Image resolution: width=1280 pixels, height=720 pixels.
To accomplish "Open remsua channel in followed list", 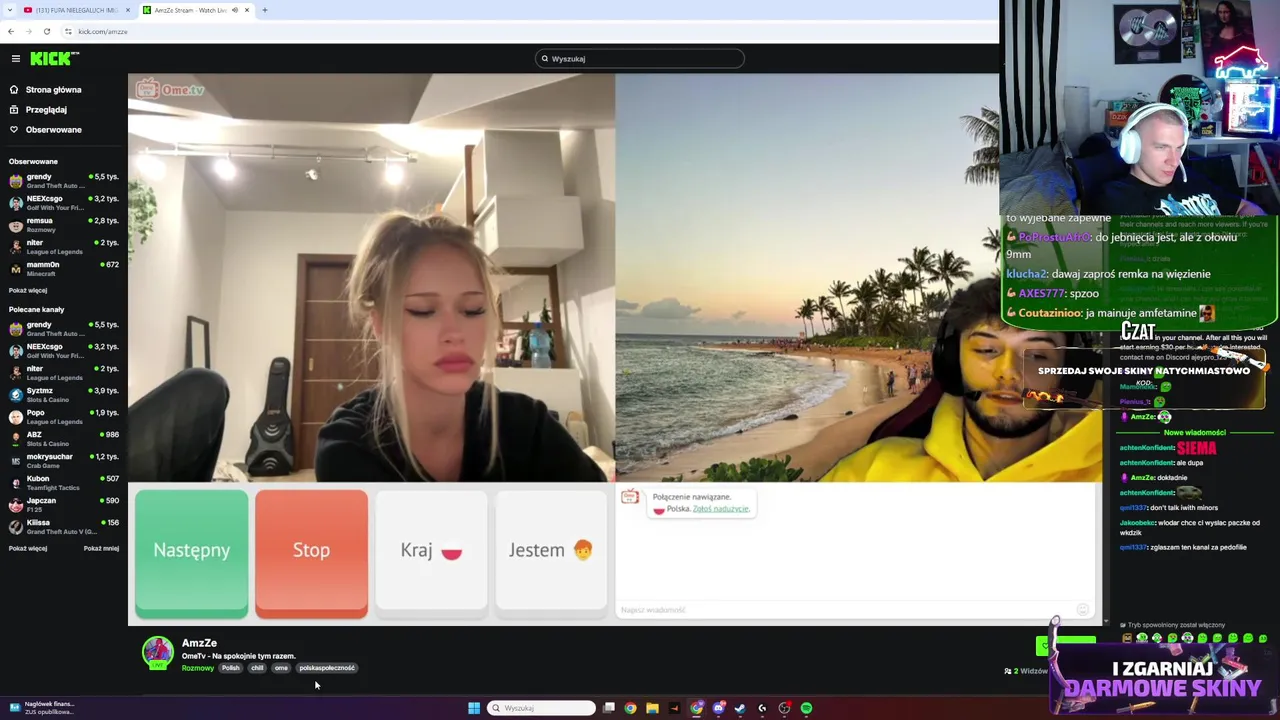I will [x=62, y=225].
